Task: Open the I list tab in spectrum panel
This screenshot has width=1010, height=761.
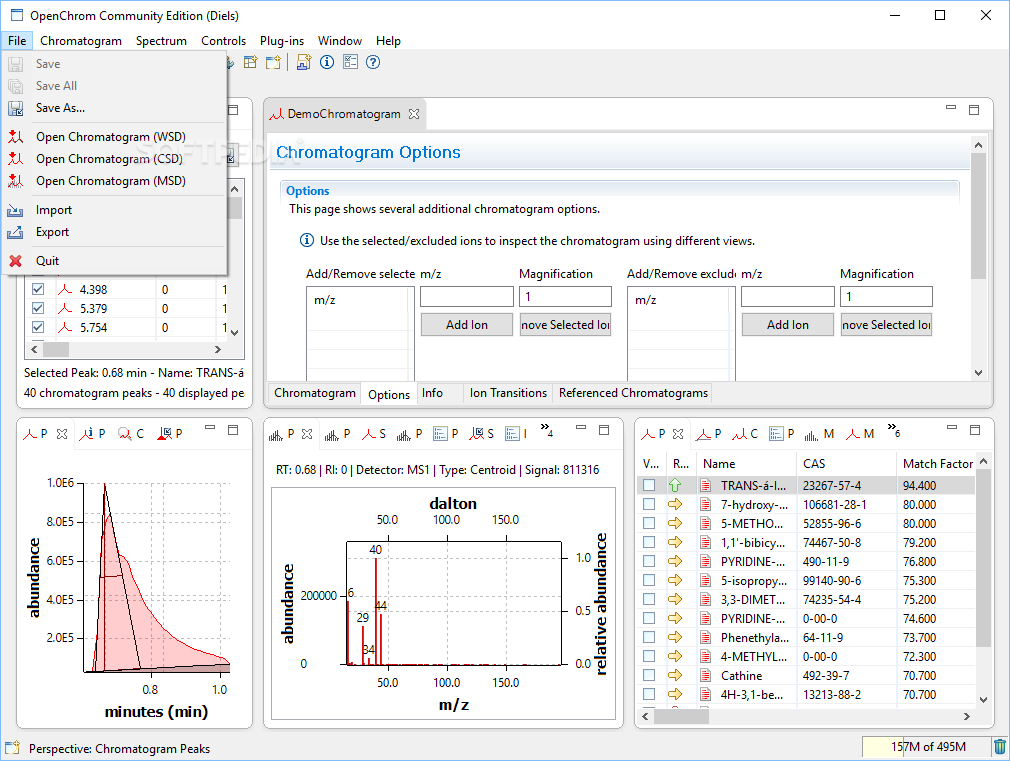Action: click(x=517, y=434)
